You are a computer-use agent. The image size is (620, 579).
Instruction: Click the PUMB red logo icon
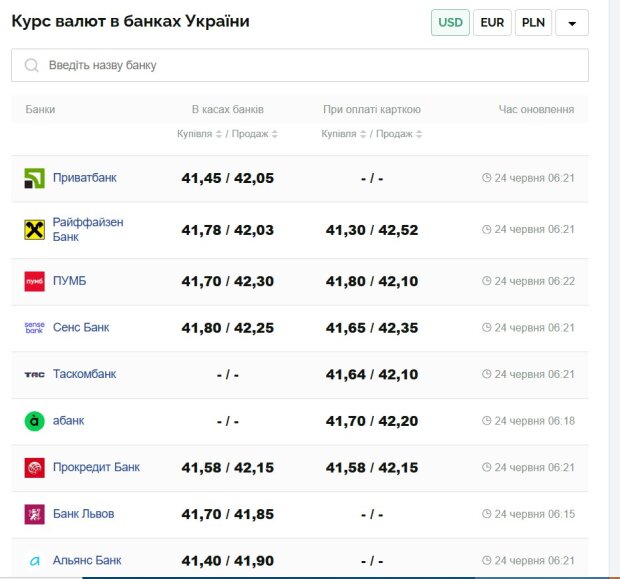click(34, 281)
